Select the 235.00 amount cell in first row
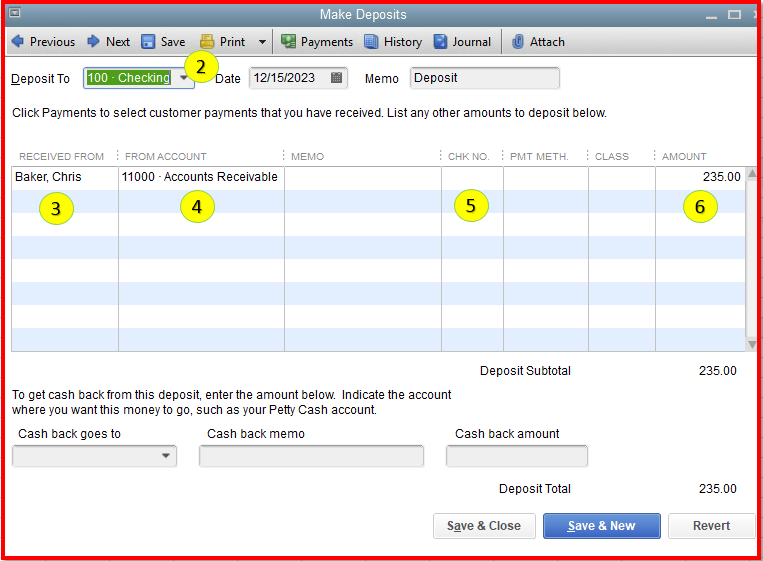Screen dimensions: 763x561 tap(700, 178)
